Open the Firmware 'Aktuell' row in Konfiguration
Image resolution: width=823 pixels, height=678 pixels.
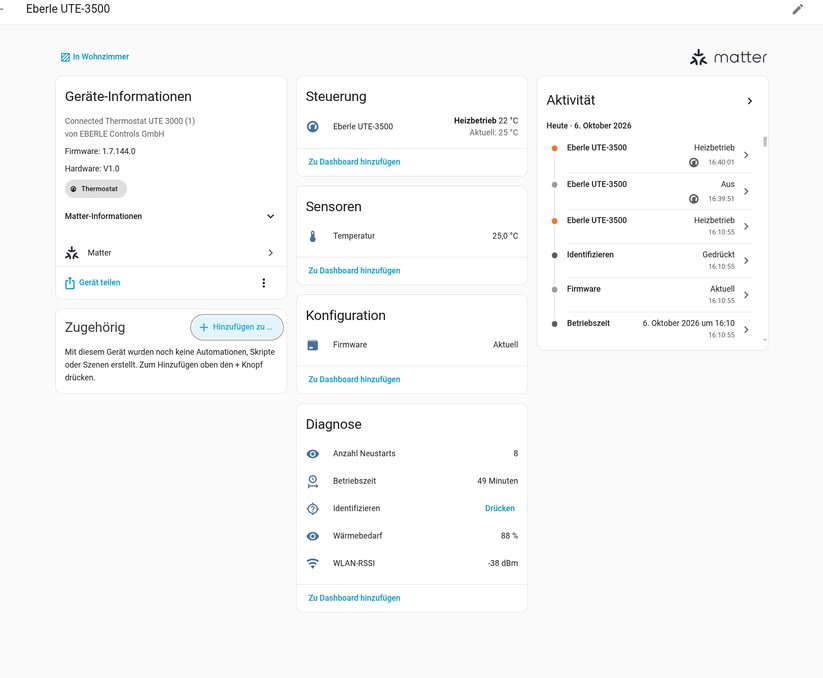[x=412, y=345]
